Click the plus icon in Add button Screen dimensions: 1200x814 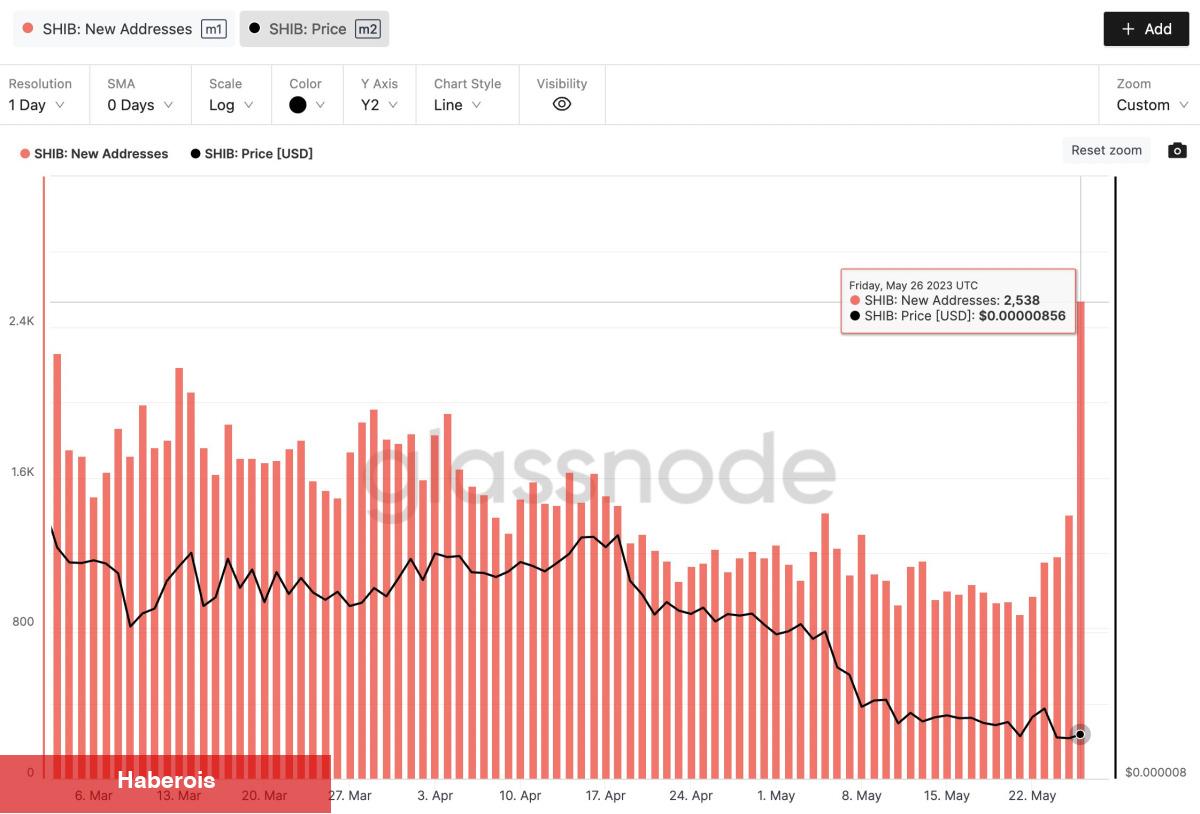click(1128, 29)
